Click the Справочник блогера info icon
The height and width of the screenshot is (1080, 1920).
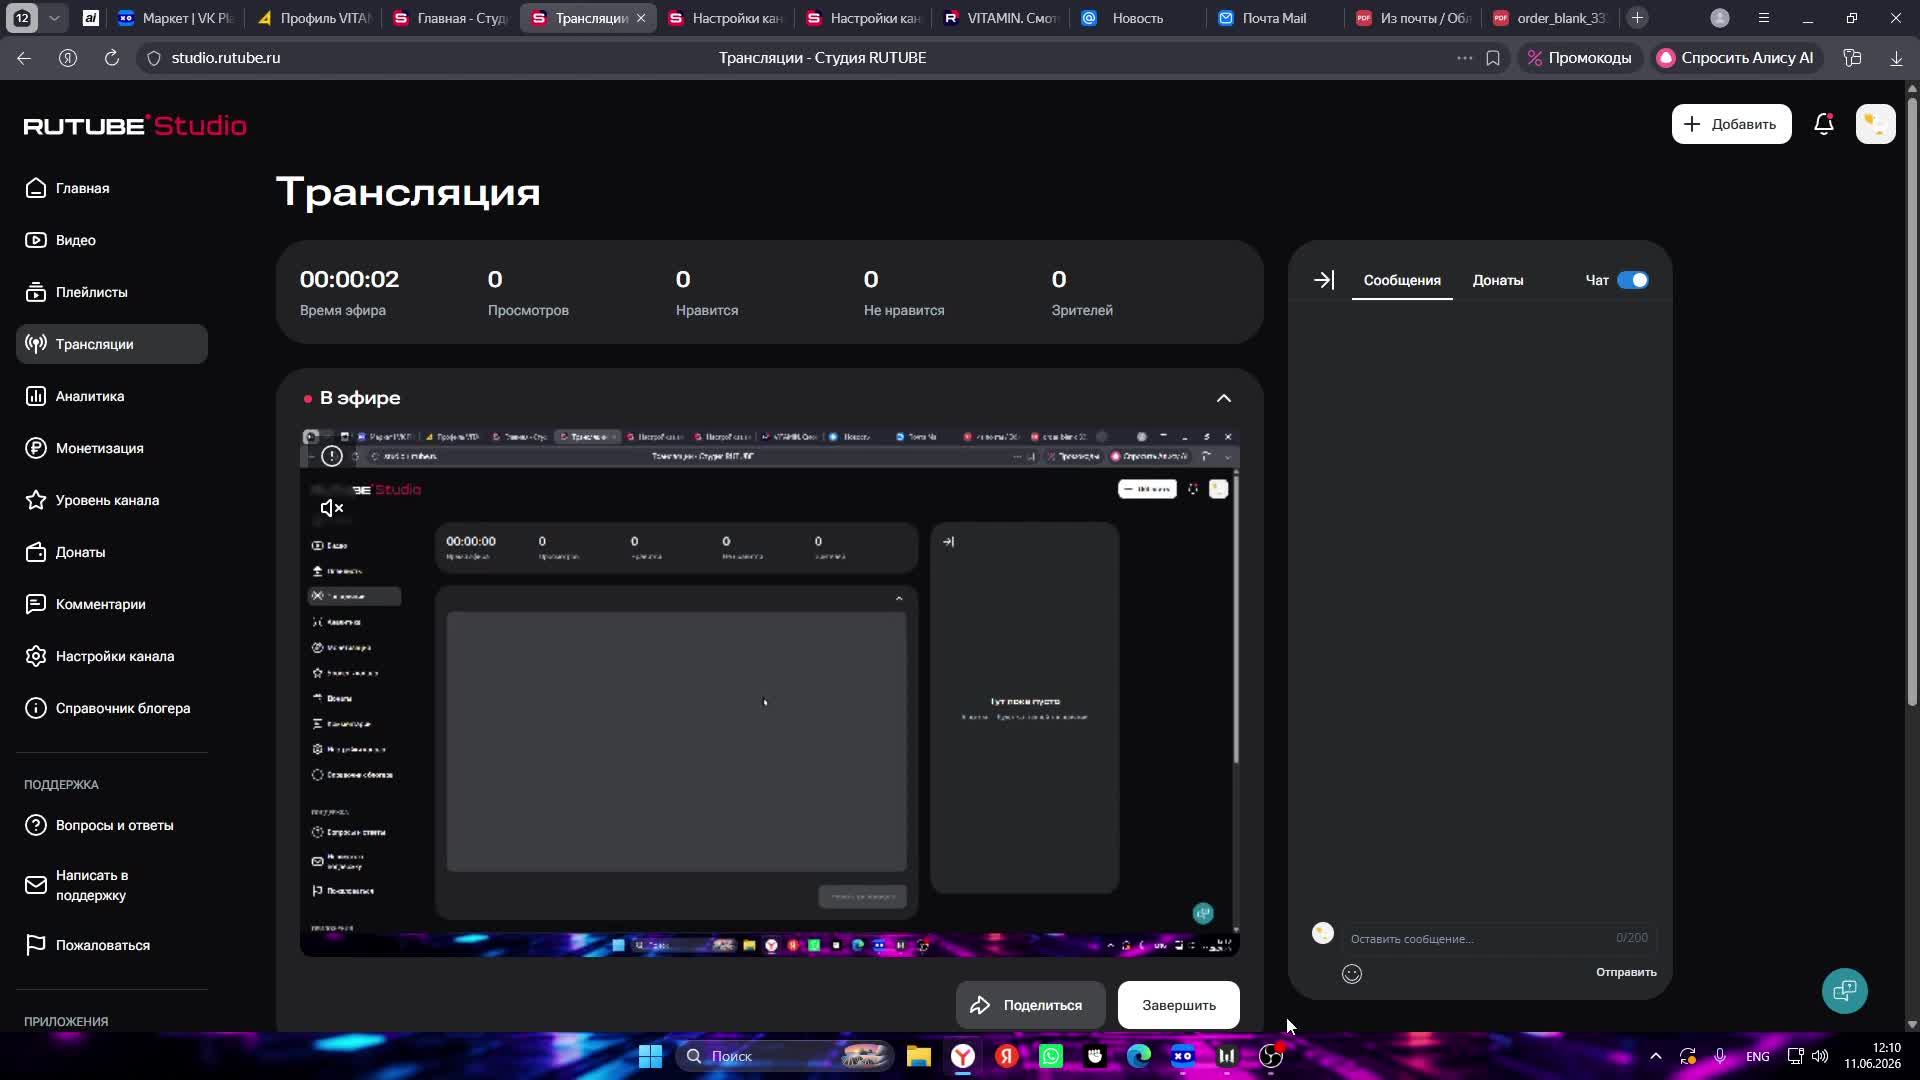(36, 708)
